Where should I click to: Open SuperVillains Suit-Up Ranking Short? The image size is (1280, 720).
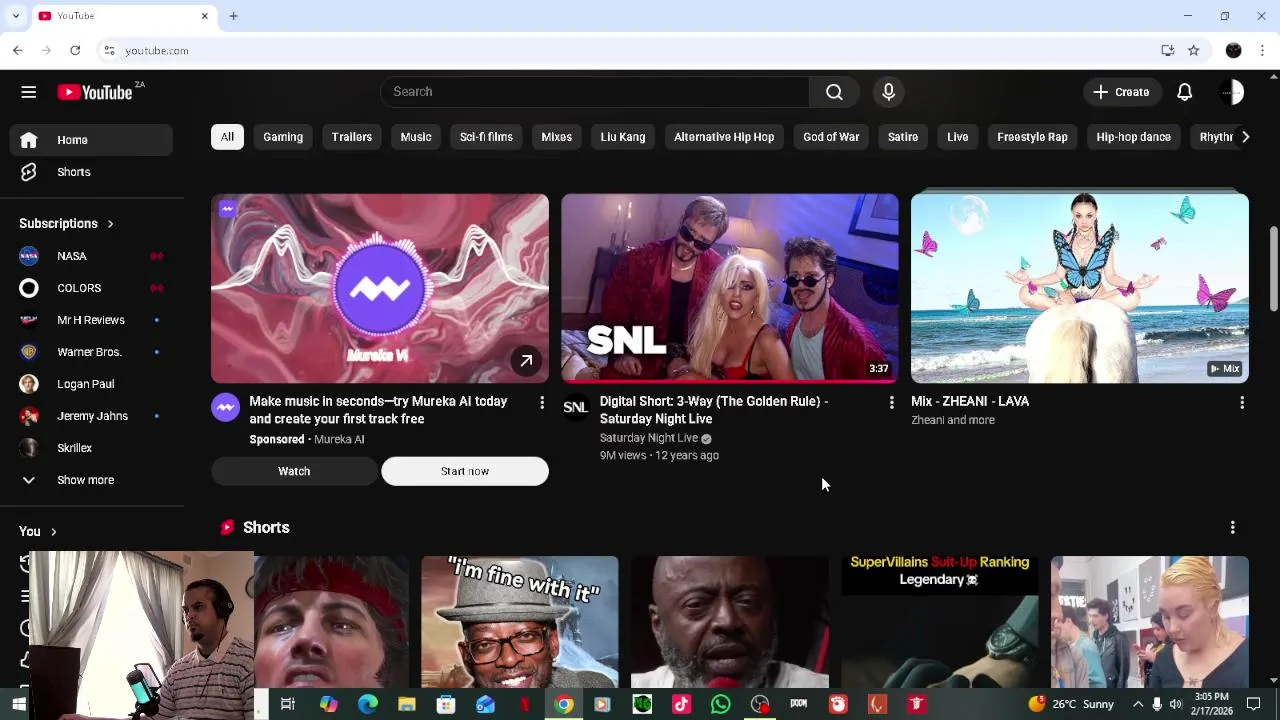[940, 622]
